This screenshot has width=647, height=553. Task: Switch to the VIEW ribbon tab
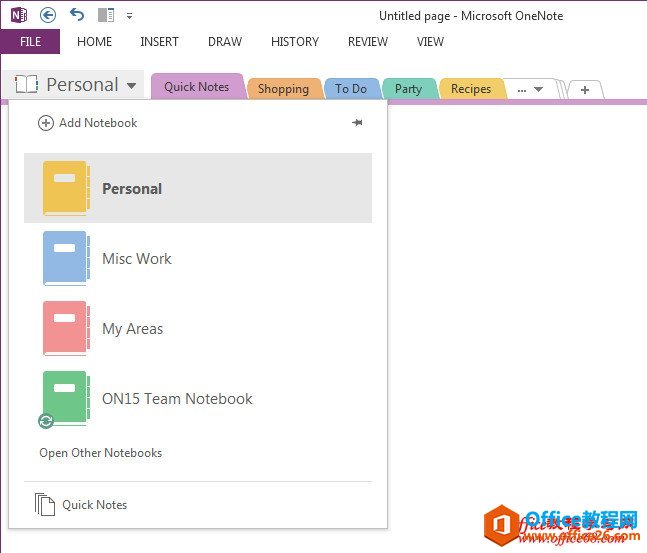430,42
